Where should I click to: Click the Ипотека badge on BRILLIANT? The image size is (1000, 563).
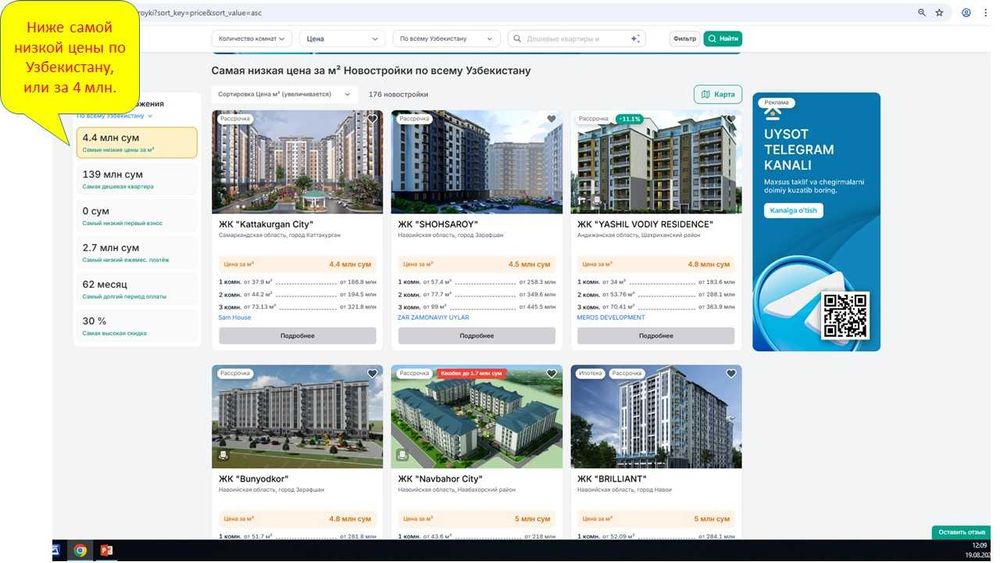(591, 374)
